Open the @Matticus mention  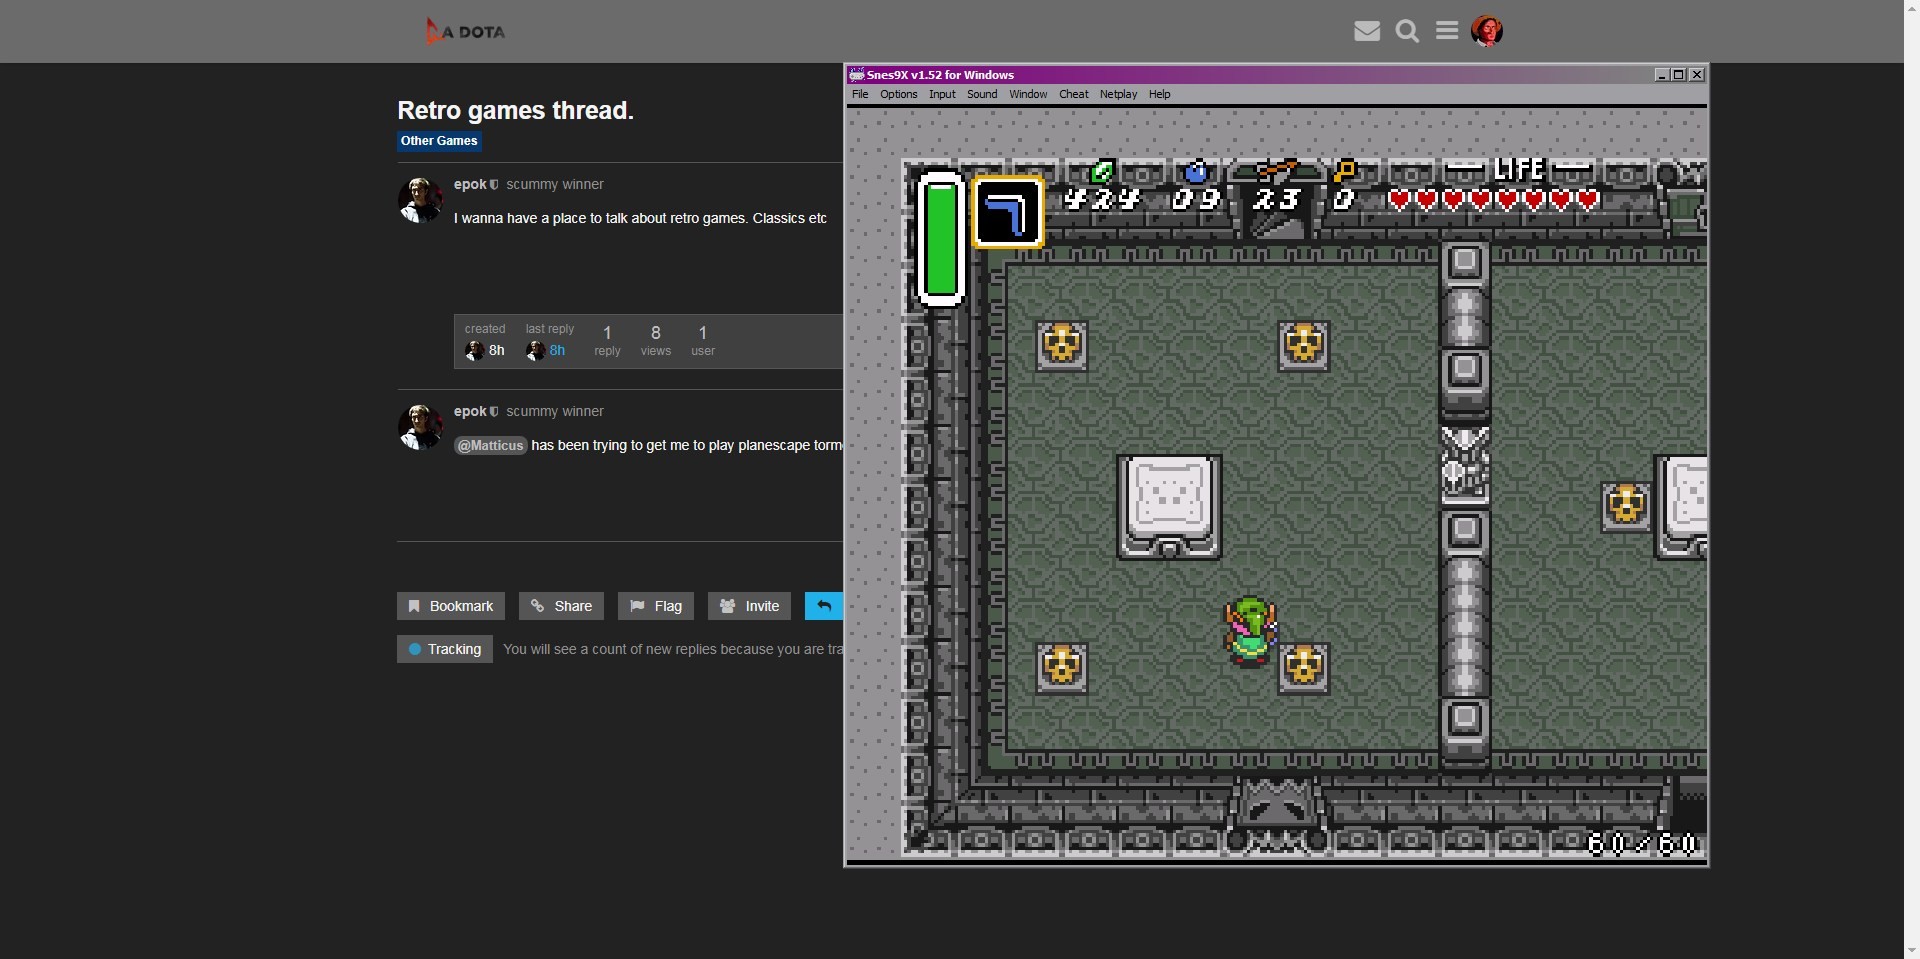[490, 445]
